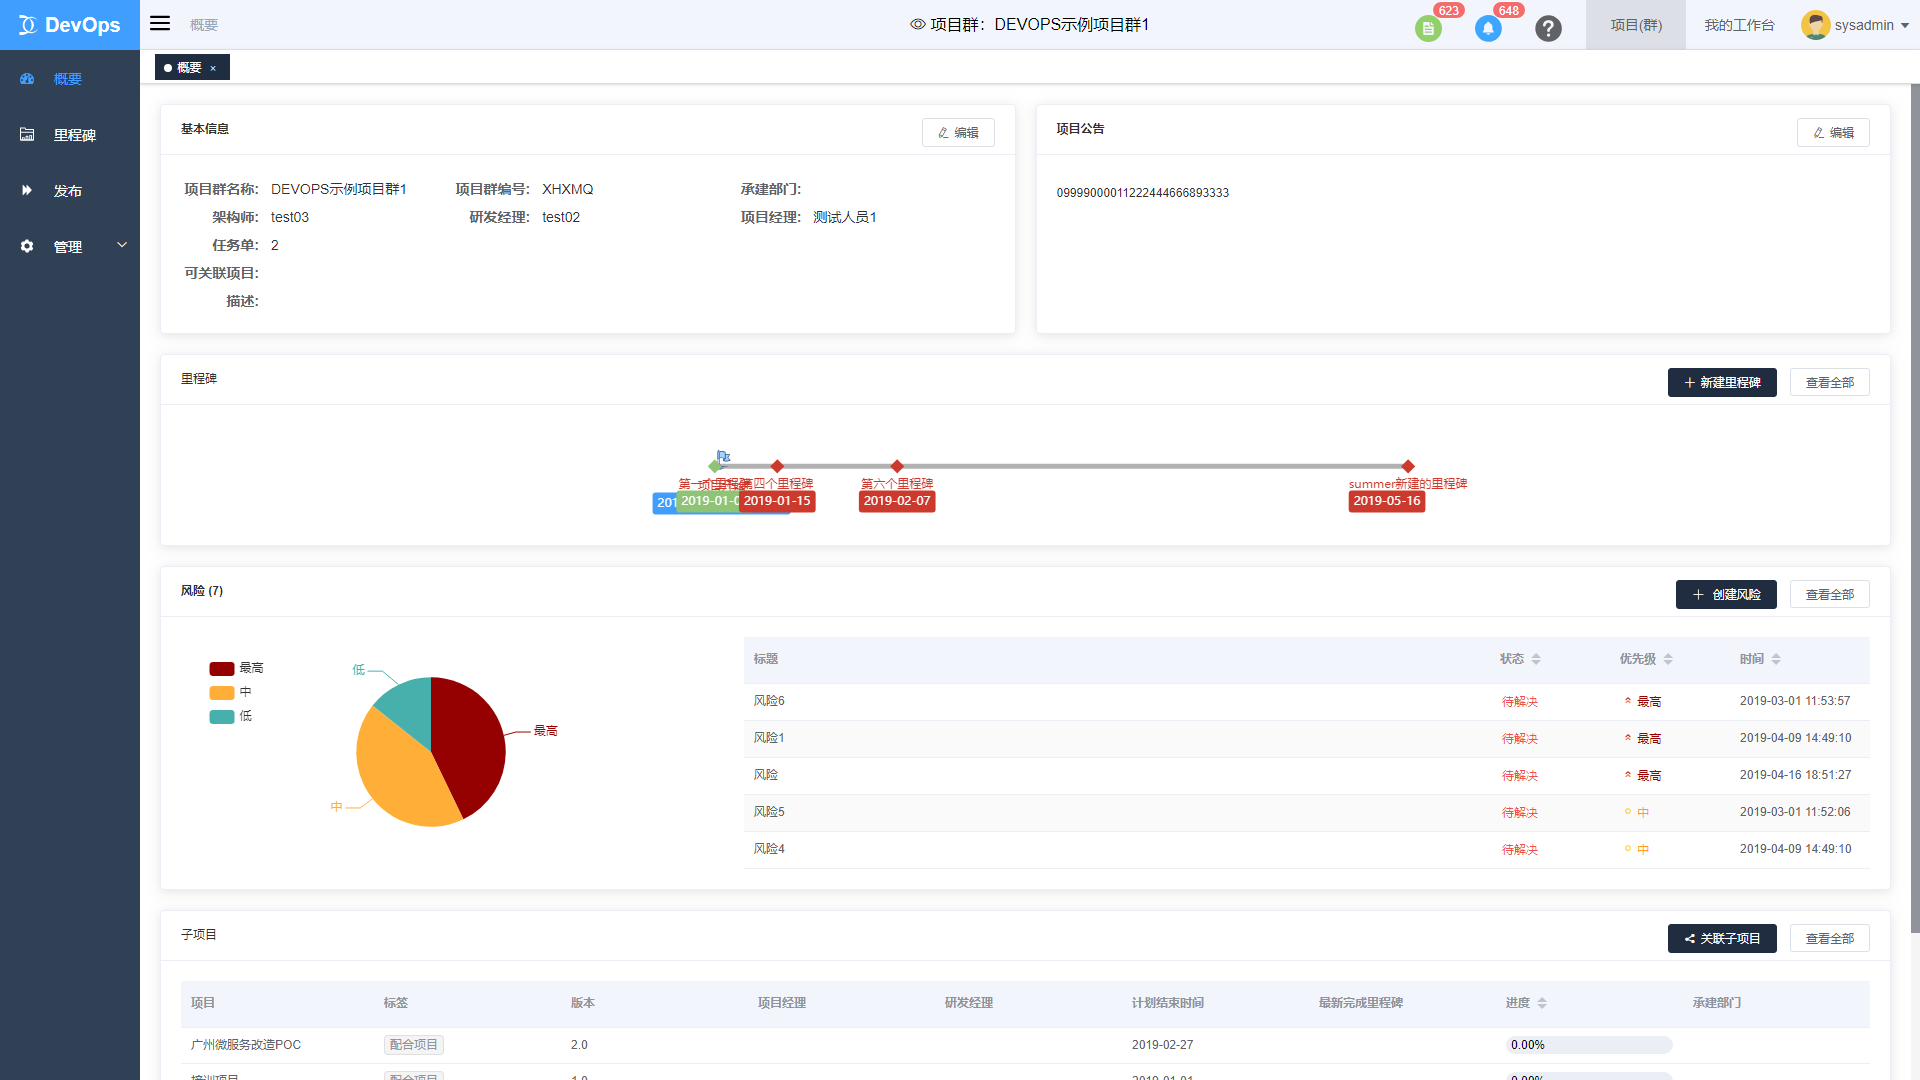Toggle 低 legend swatch

pos(222,717)
